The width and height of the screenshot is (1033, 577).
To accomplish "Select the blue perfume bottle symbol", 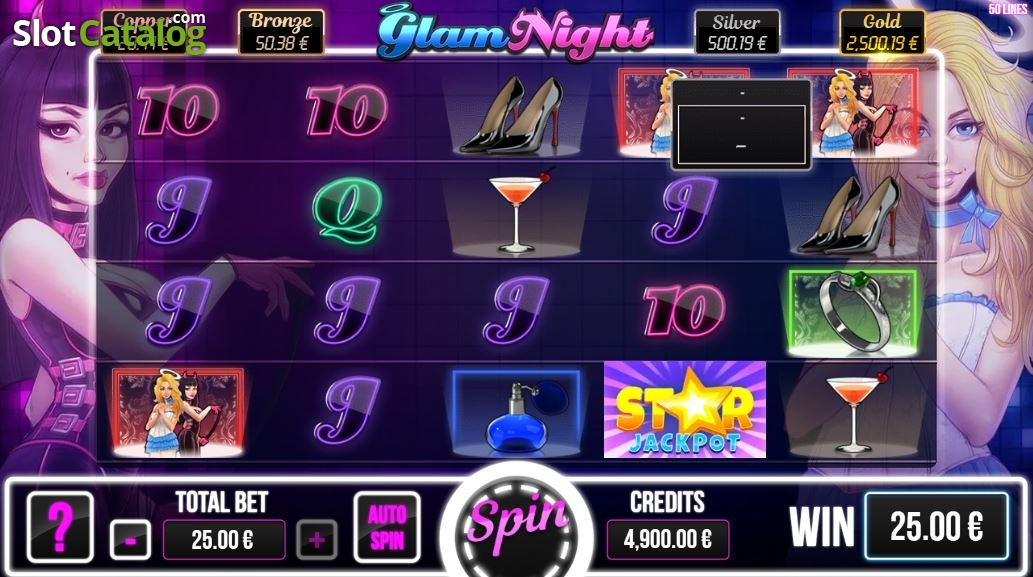I will point(516,413).
